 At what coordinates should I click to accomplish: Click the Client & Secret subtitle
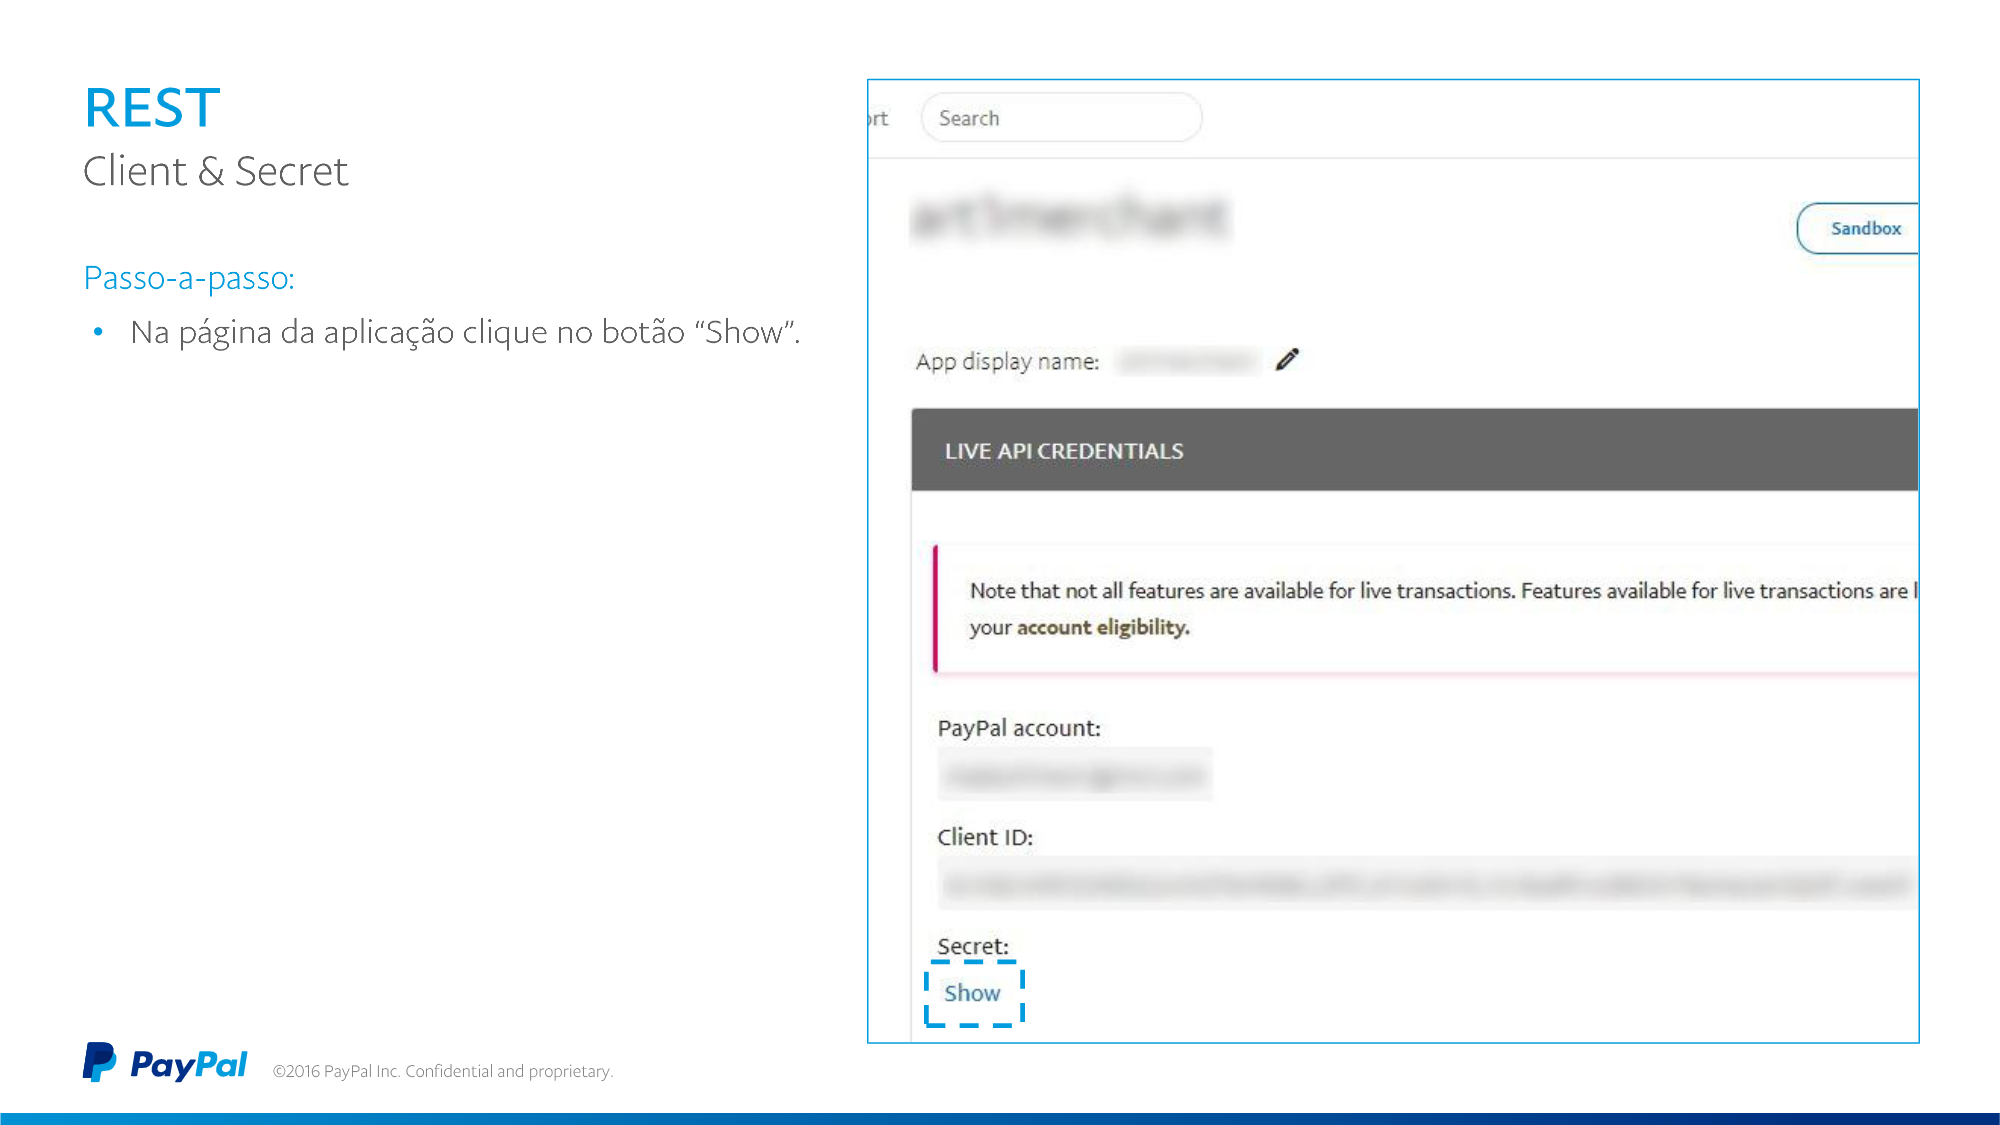pyautogui.click(x=215, y=171)
